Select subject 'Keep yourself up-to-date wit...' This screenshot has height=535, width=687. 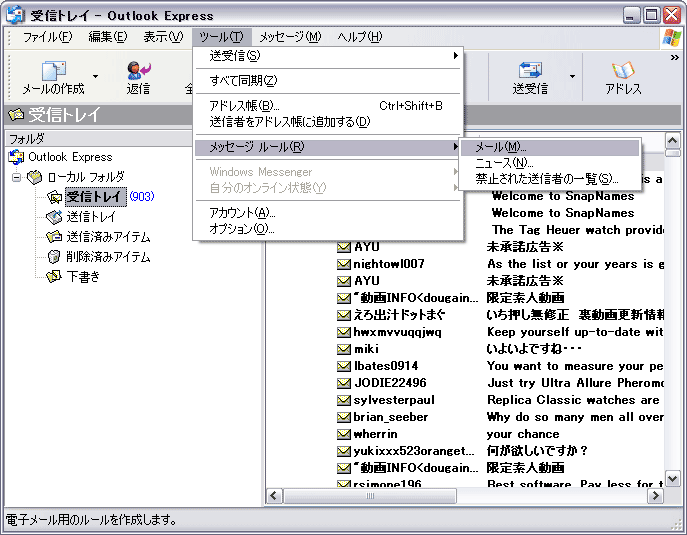coord(575,332)
